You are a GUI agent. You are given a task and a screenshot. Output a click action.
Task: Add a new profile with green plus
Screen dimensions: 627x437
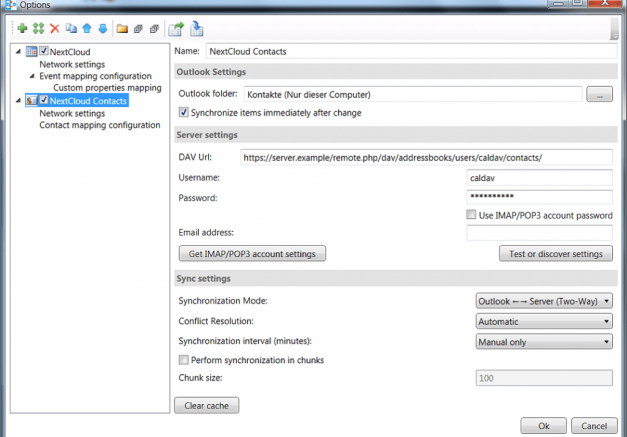[x=22, y=28]
